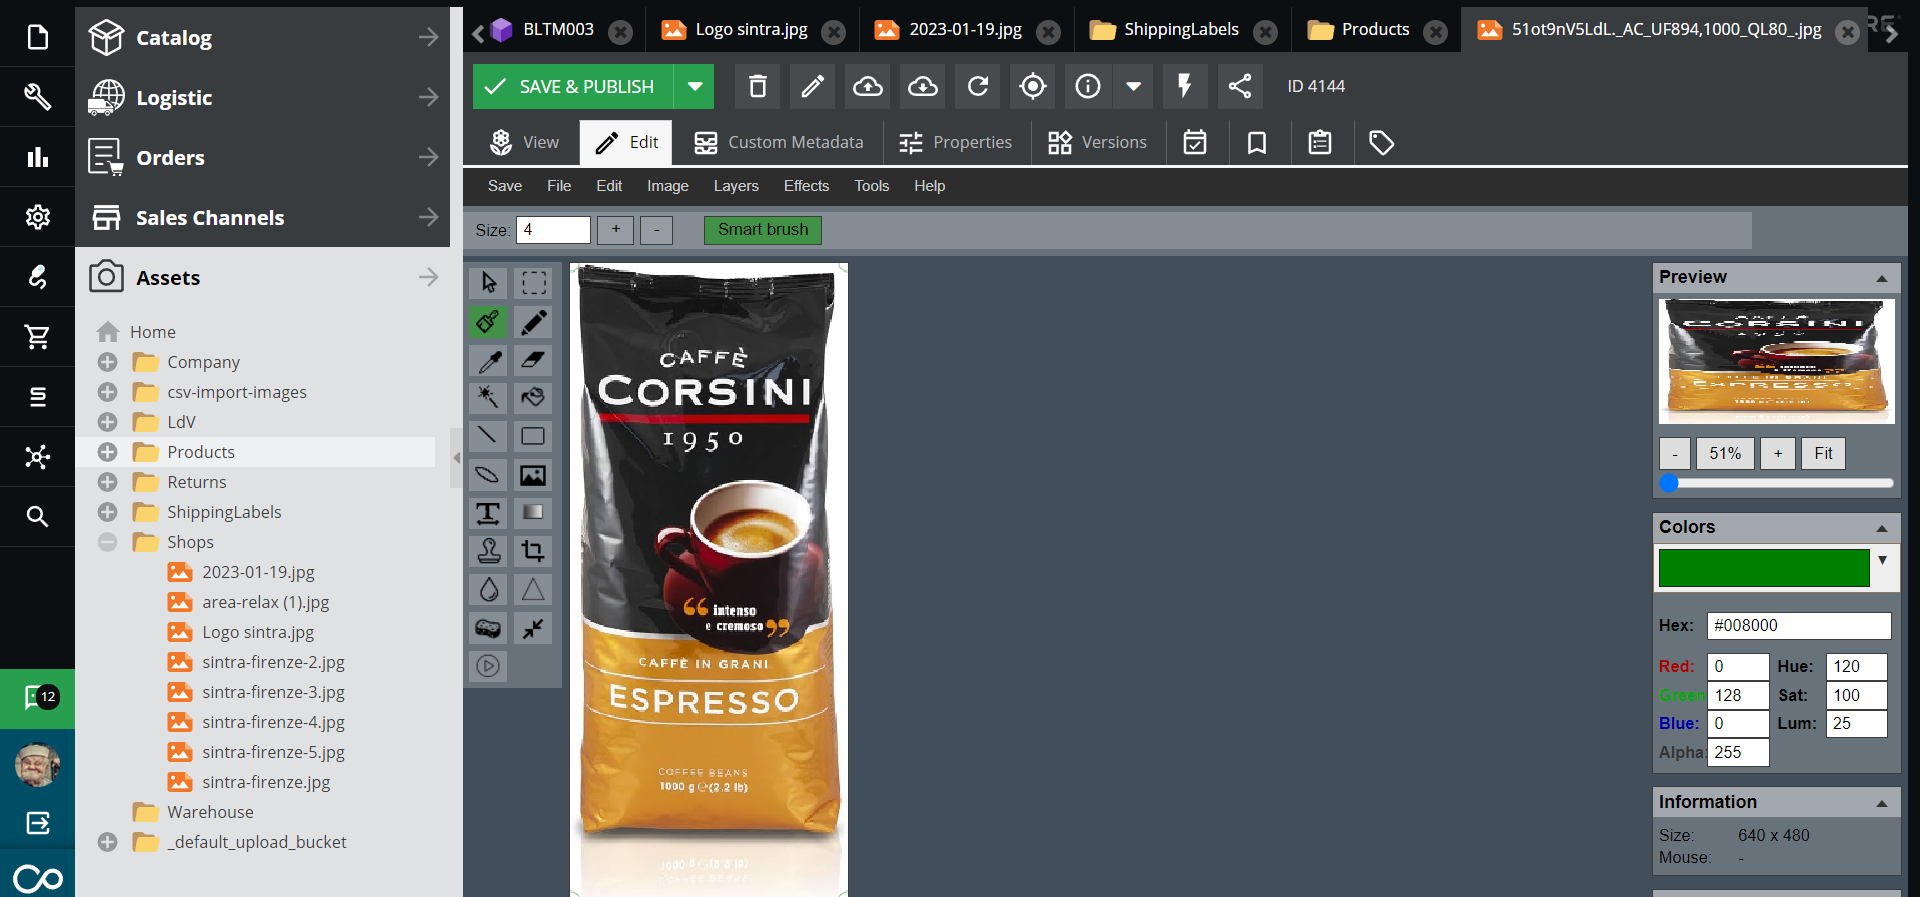Delete the asset with the trash icon
The image size is (1920, 897).
pos(758,87)
